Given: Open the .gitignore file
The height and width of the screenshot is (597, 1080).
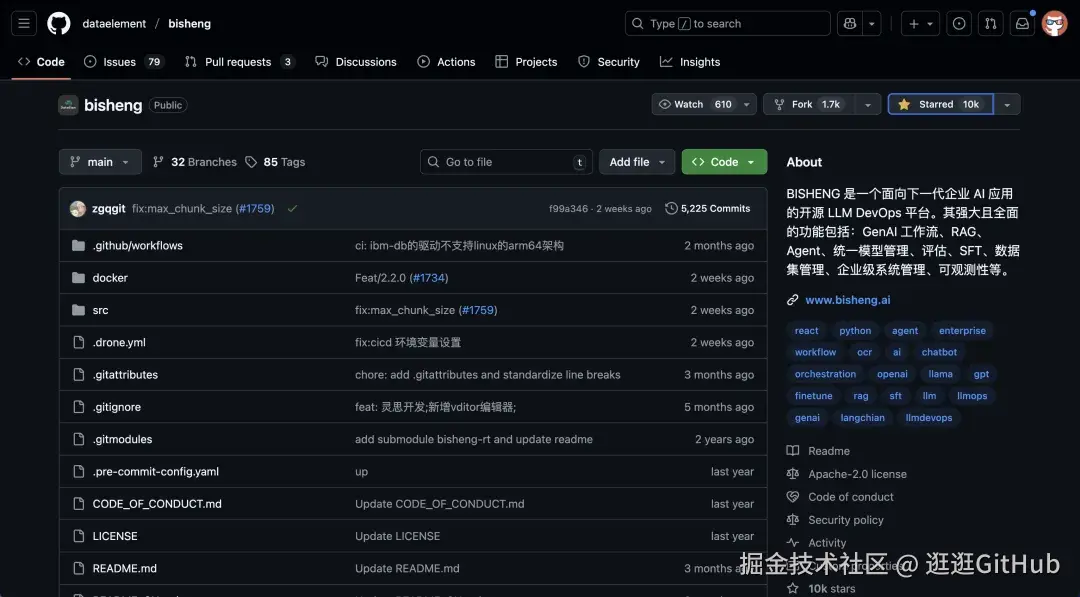Looking at the screenshot, I should [x=116, y=408].
